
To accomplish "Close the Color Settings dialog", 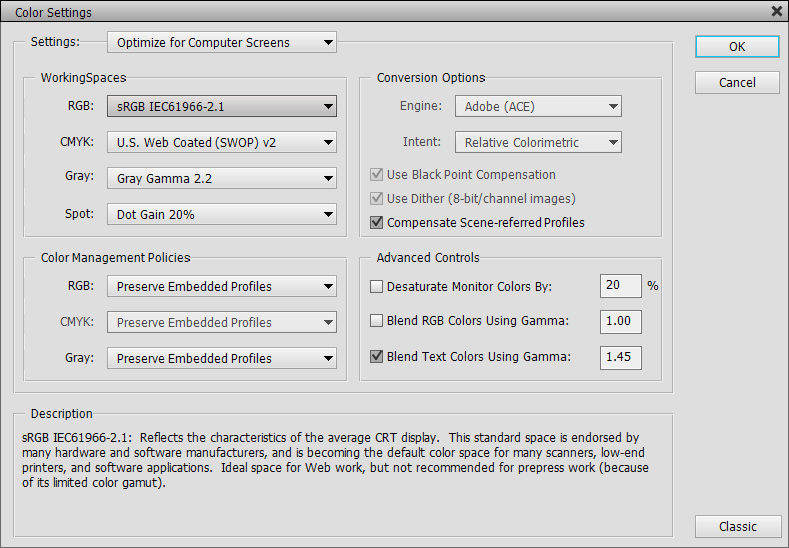I will pos(776,12).
